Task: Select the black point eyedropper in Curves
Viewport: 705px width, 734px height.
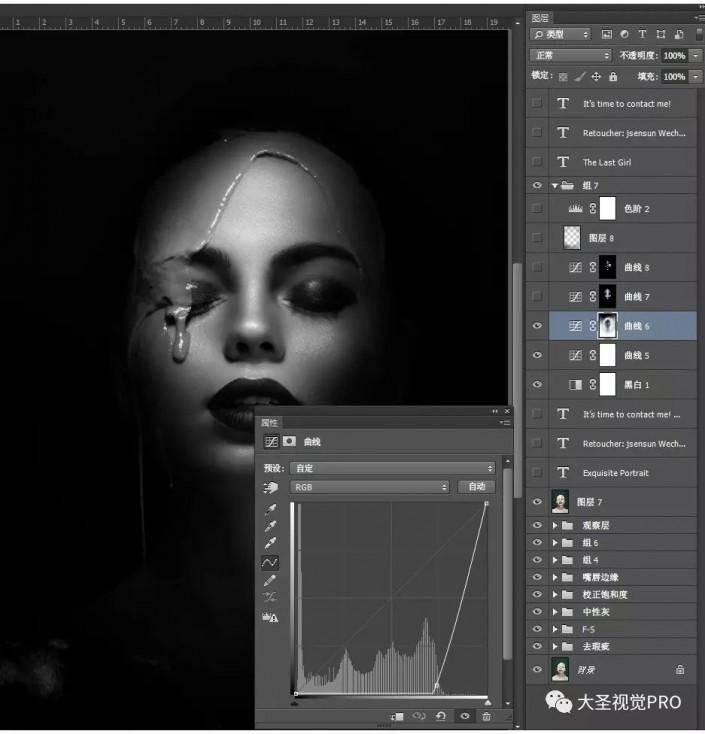Action: tap(270, 509)
